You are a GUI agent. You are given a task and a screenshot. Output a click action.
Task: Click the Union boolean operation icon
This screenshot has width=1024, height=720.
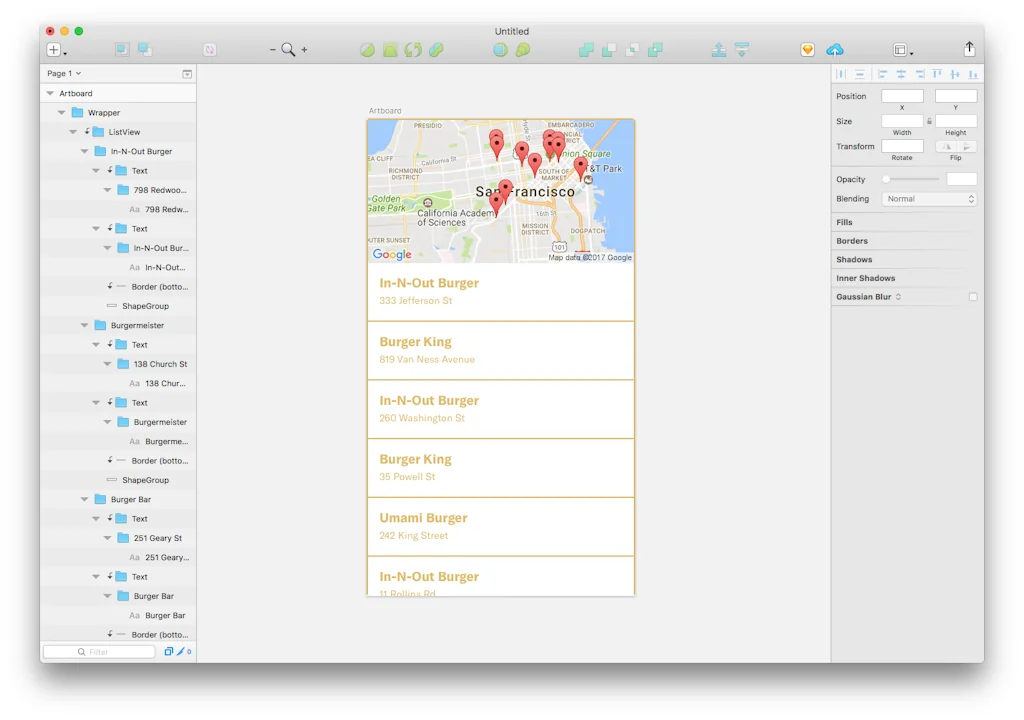(x=586, y=50)
